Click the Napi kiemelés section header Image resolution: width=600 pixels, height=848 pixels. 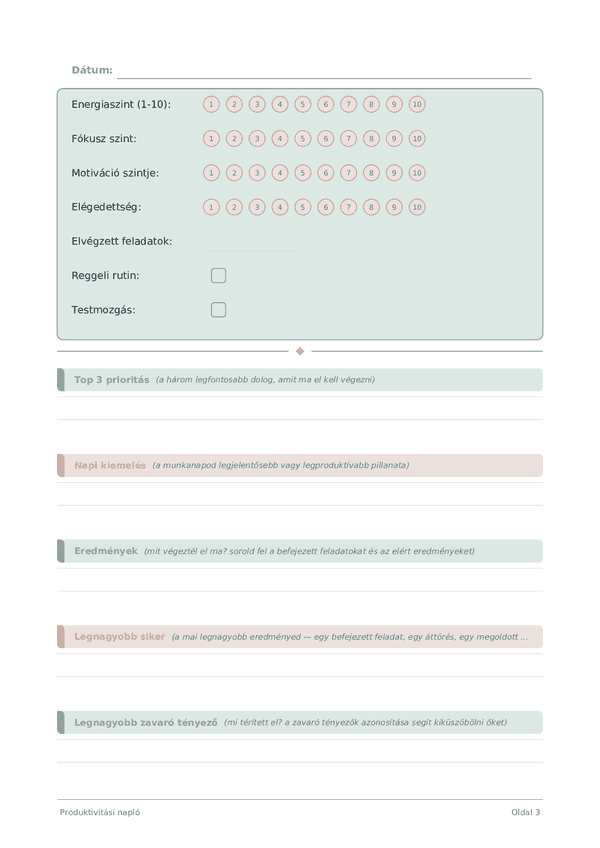tap(300, 466)
